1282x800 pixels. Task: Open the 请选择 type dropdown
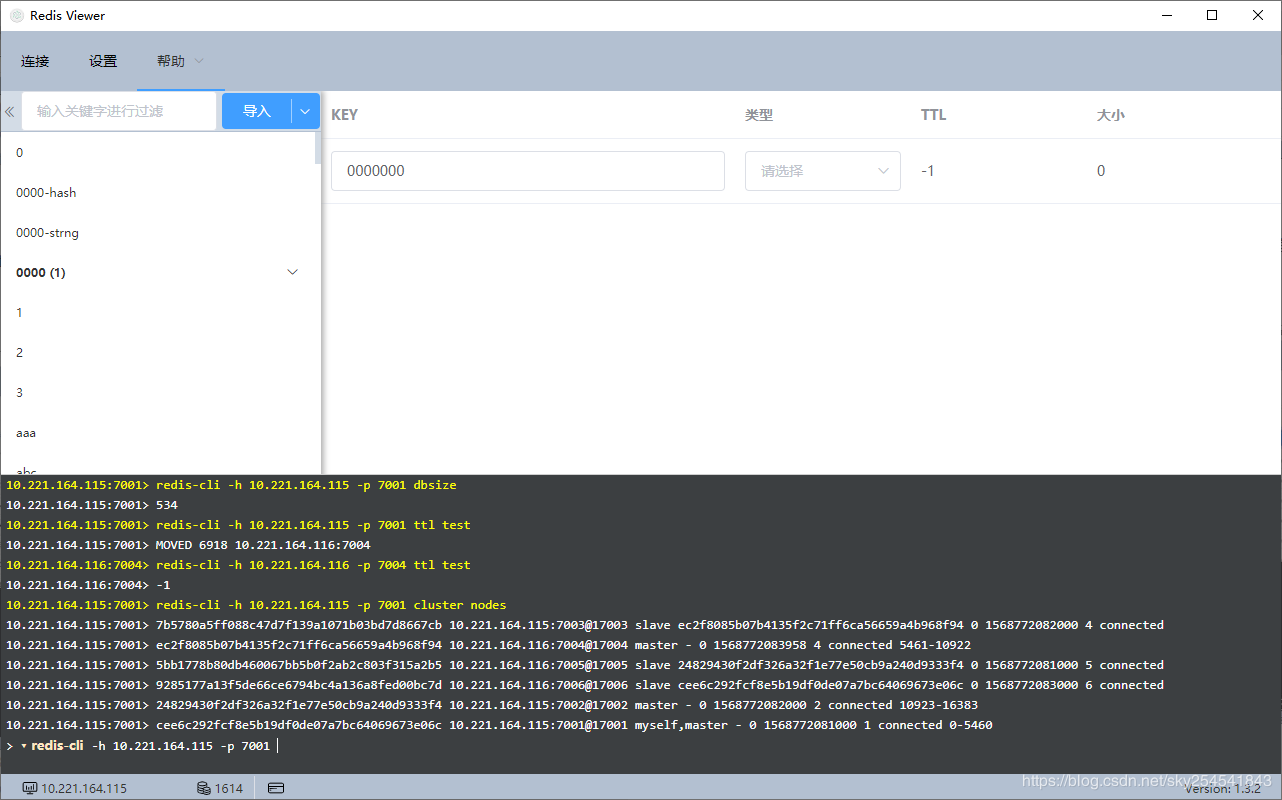coord(823,171)
